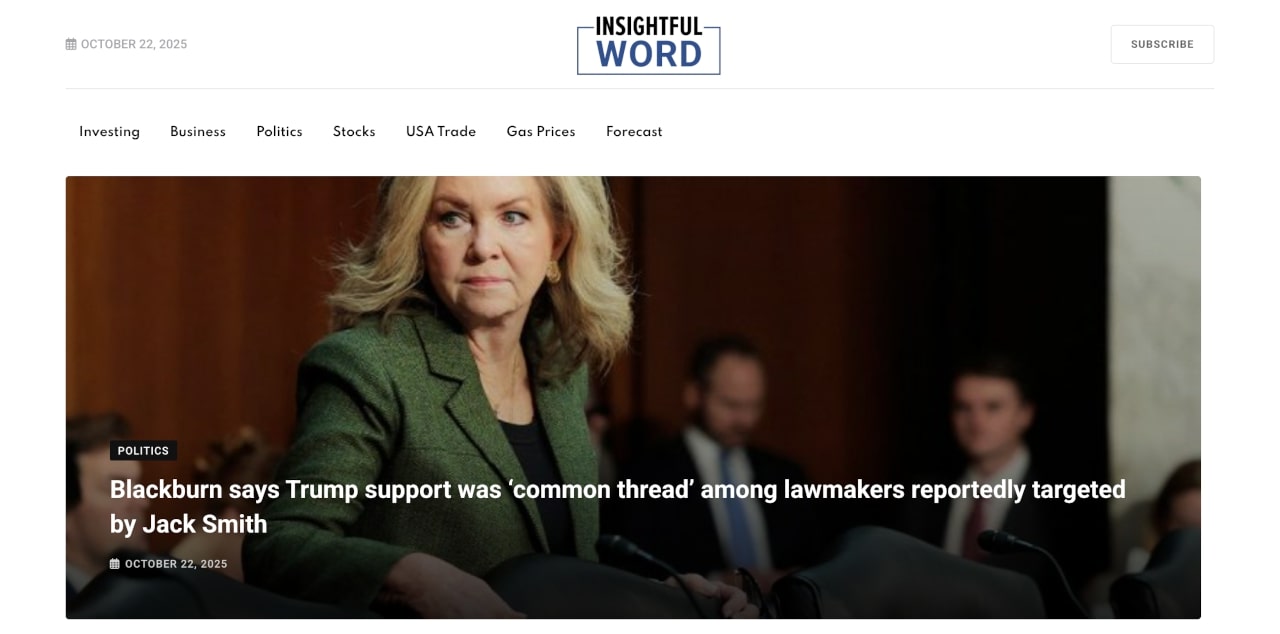The height and width of the screenshot is (634, 1280).
Task: Click the POLITICS category tag on the article
Action: coord(143,451)
